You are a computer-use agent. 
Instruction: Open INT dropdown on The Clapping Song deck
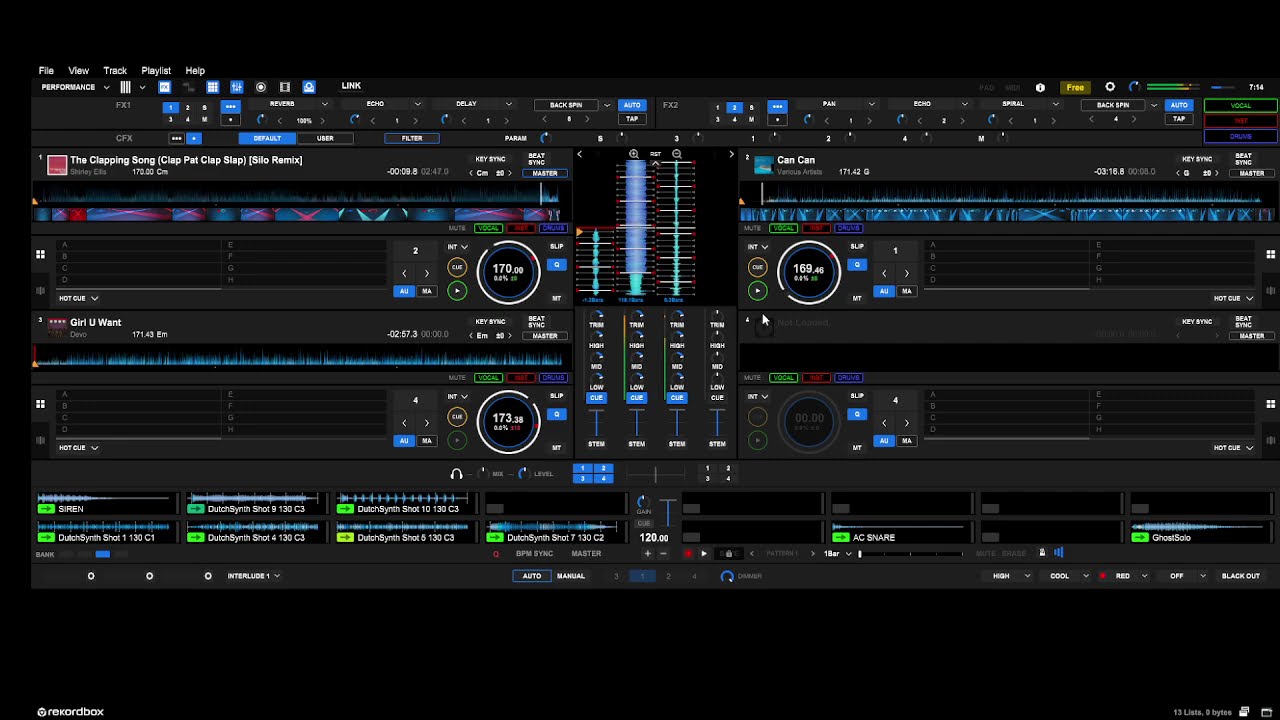(457, 247)
